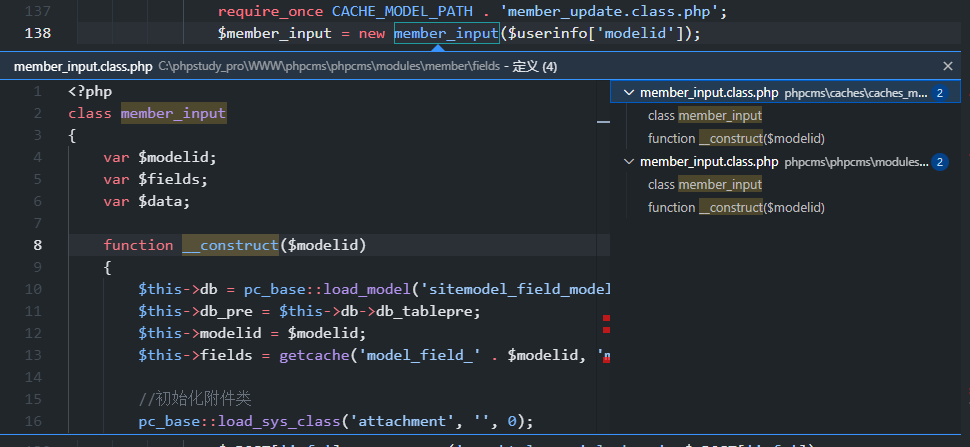Click line number 137 in the main editor
The image size is (970, 447).
tap(38, 11)
